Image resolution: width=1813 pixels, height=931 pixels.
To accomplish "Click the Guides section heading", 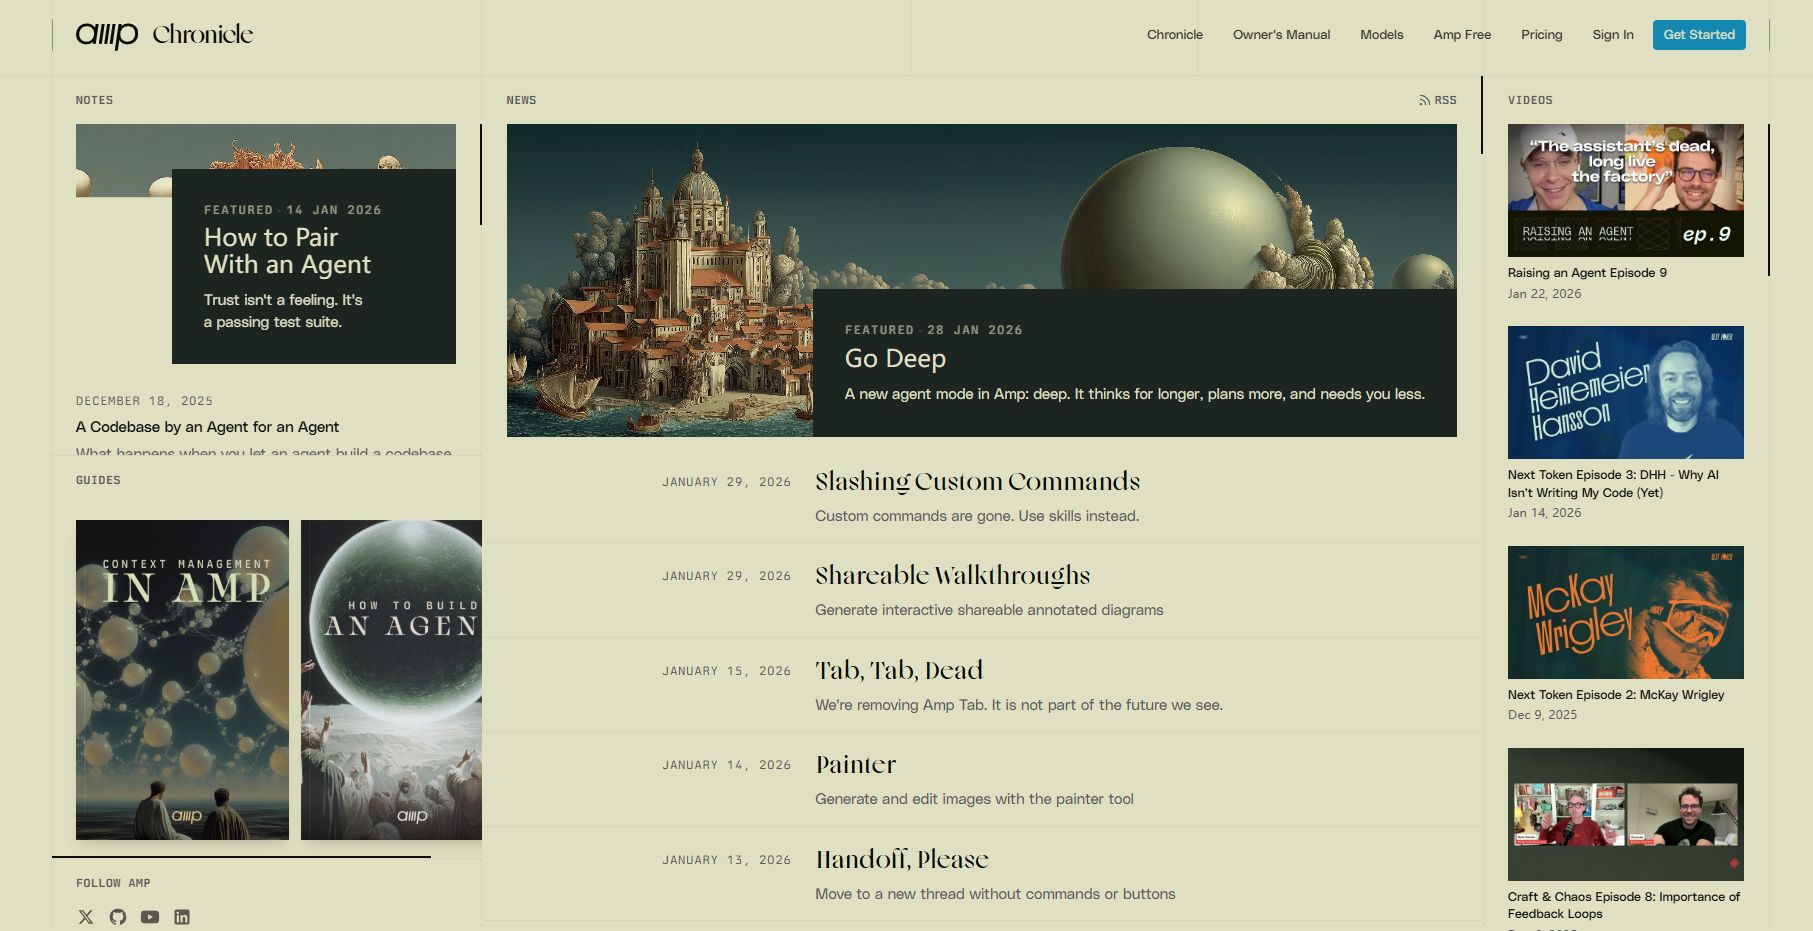I will click(98, 480).
